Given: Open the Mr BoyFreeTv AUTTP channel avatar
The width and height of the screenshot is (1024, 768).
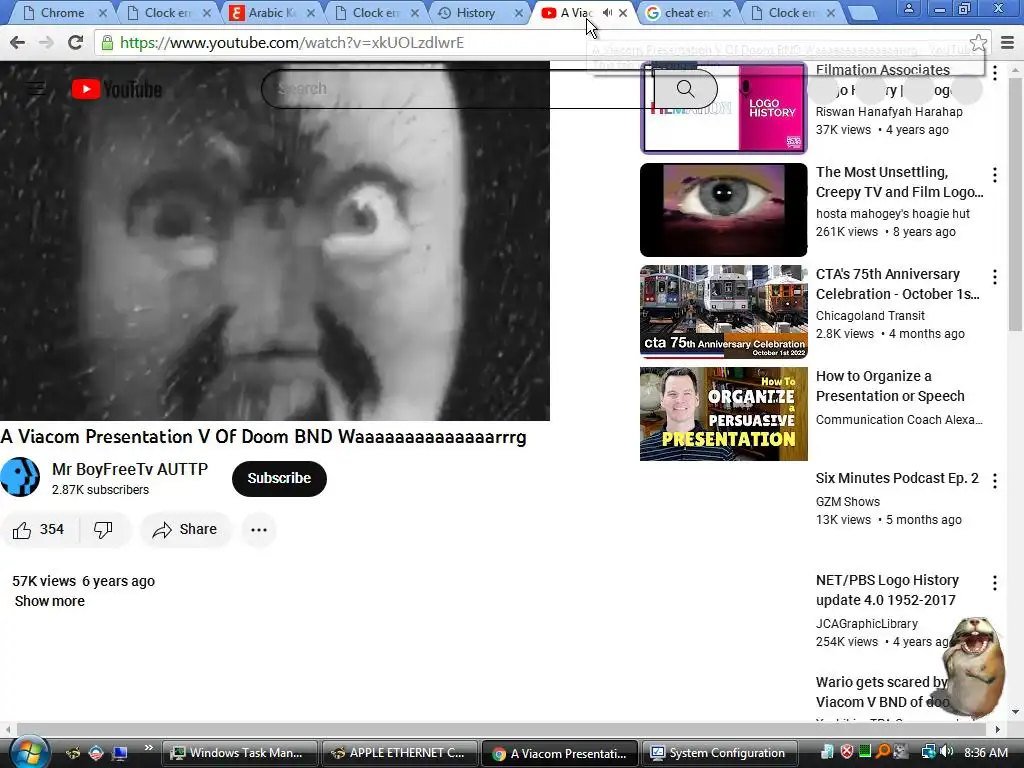Looking at the screenshot, I should 20,477.
